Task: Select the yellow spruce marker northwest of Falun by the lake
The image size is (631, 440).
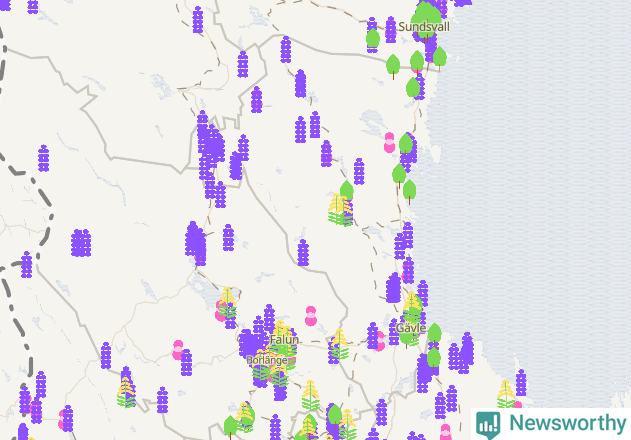Action: coord(227,302)
